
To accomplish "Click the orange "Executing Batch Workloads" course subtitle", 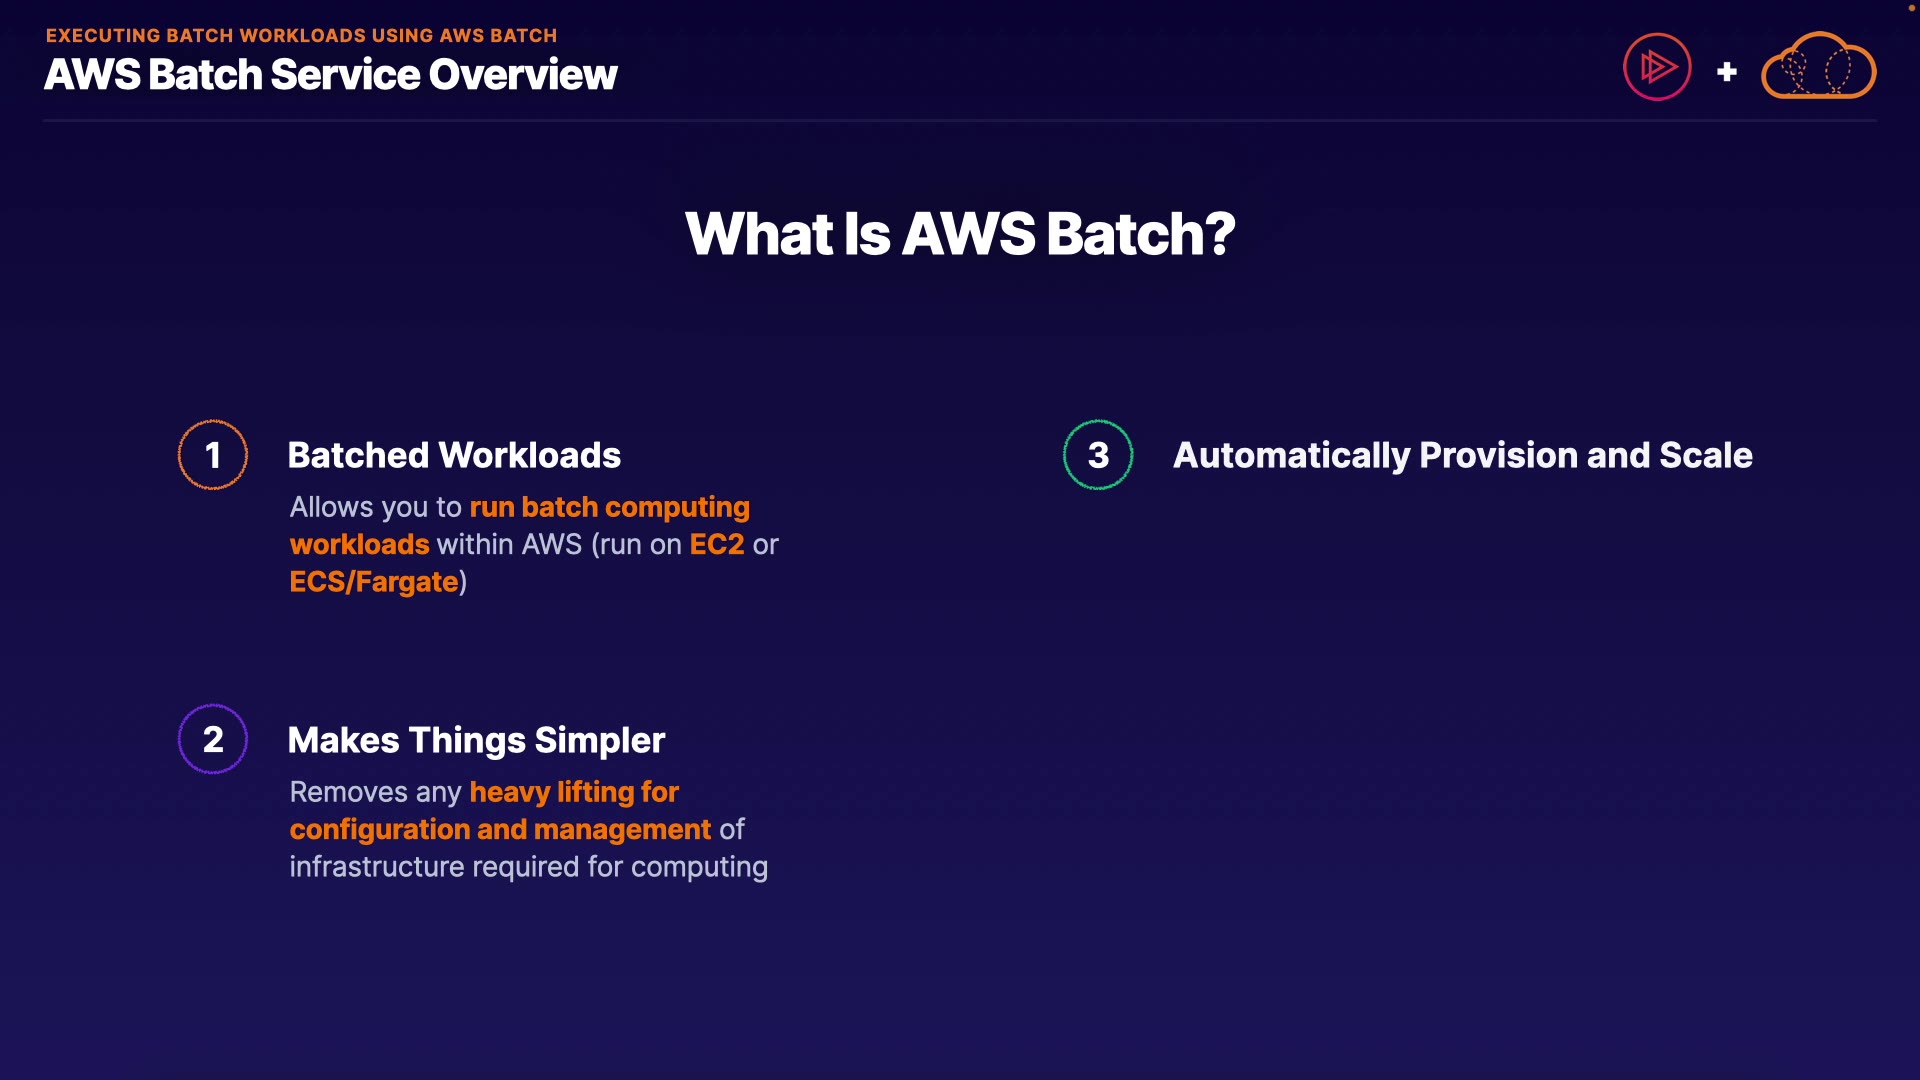I will click(x=301, y=35).
